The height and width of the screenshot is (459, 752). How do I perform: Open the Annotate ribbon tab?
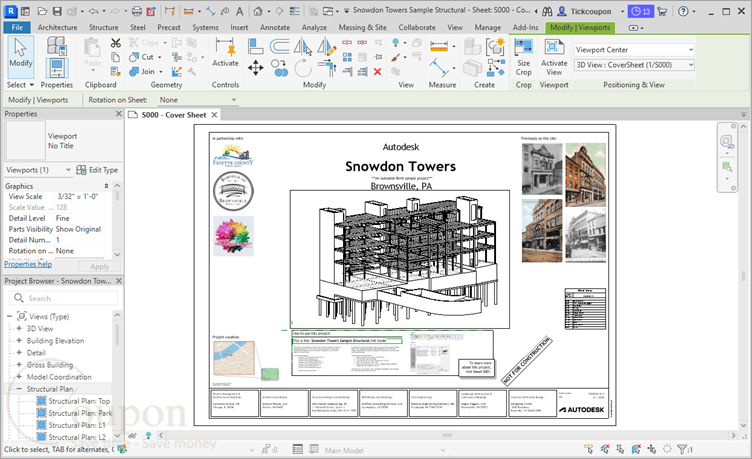[x=275, y=27]
